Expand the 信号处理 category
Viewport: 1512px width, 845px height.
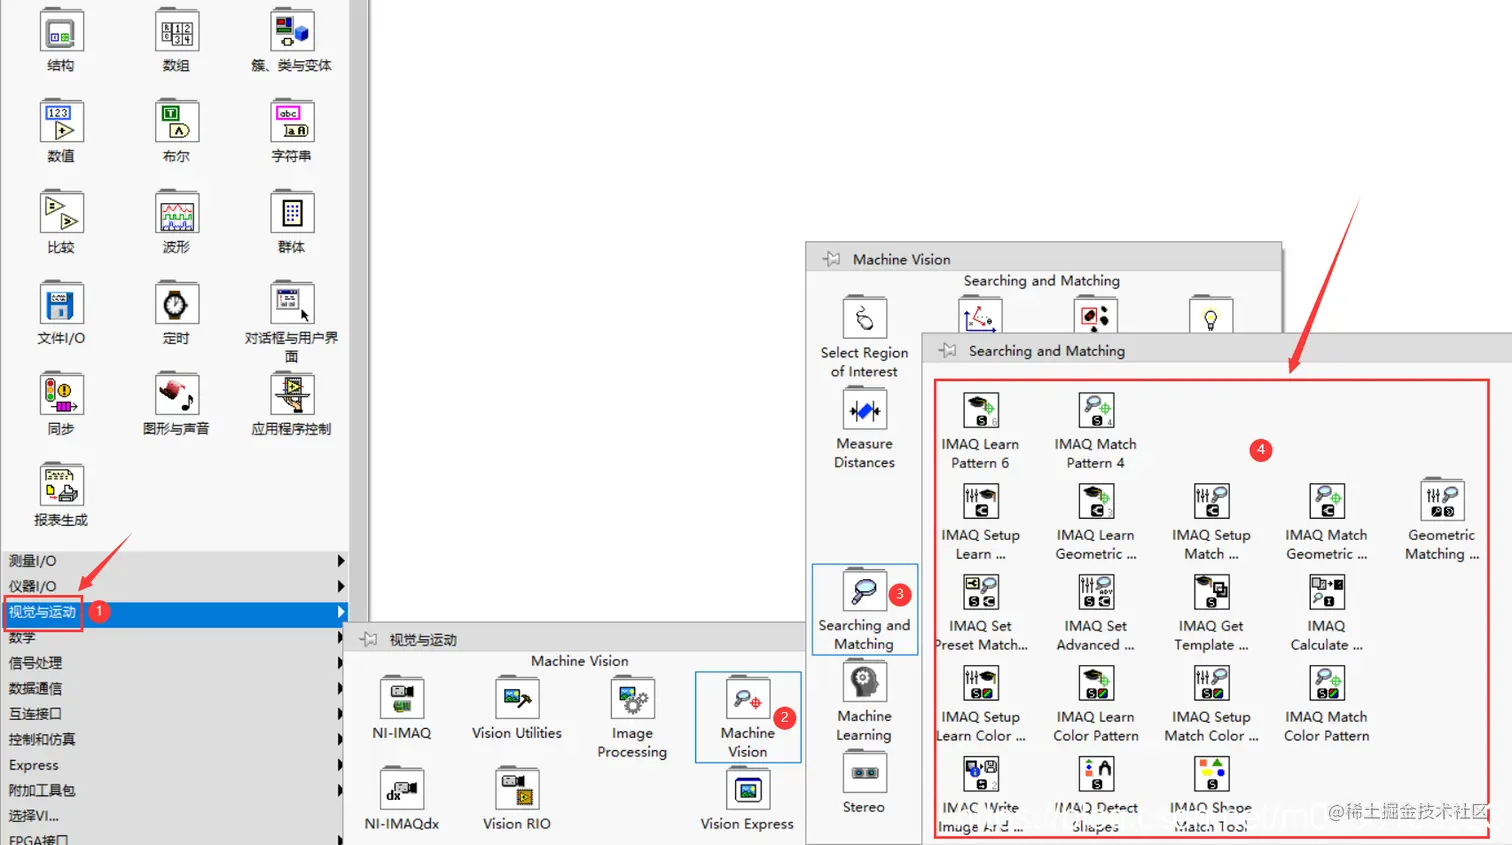tap(175, 663)
